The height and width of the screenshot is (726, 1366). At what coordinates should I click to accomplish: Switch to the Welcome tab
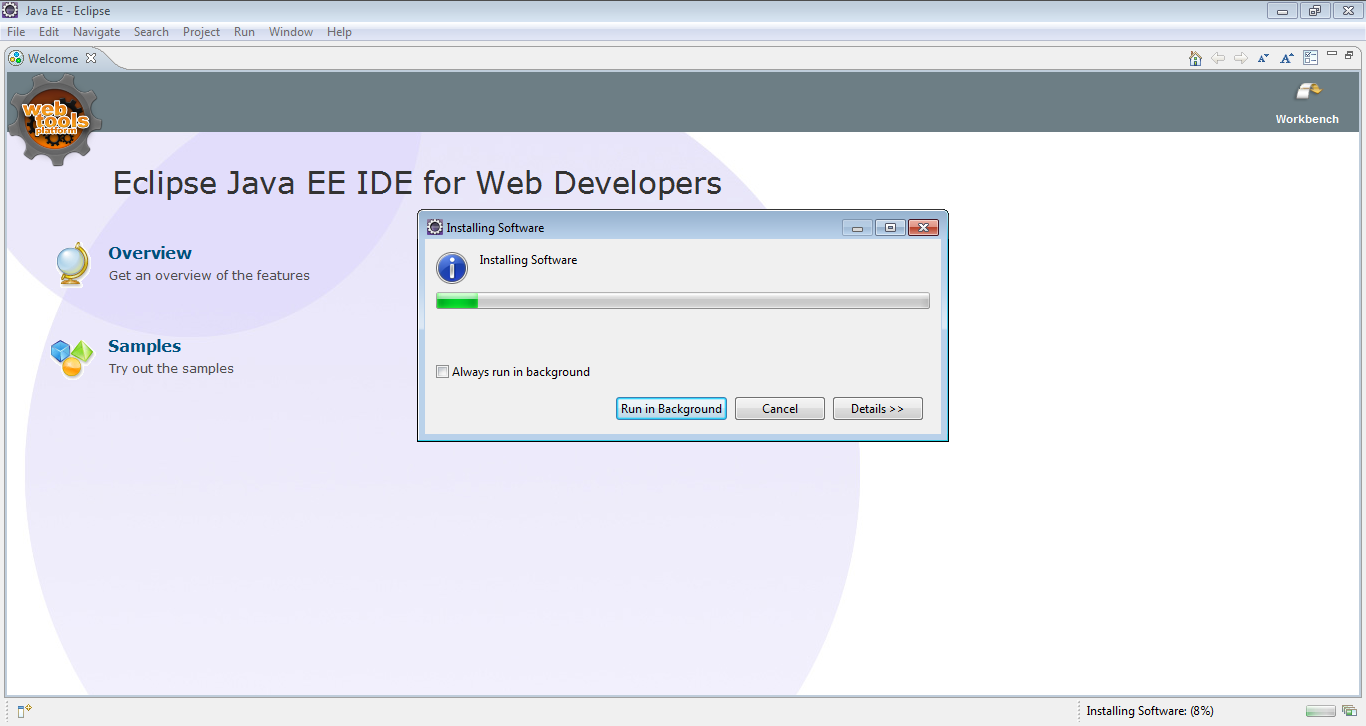pyautogui.click(x=50, y=58)
